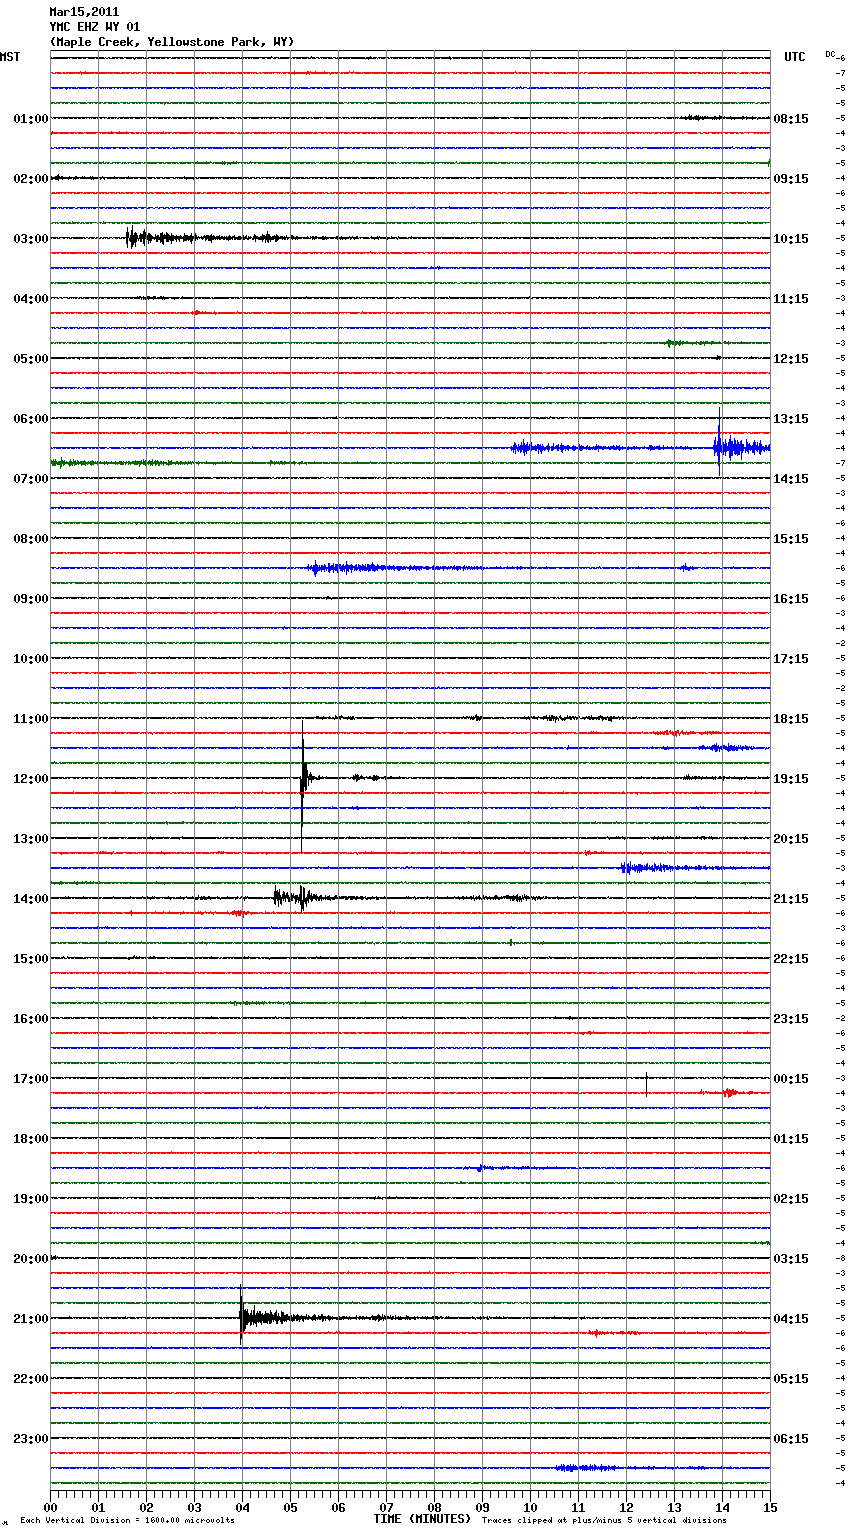Screen dimensions: 850x1534
Task: Click the '22:00' MST time label
Action: [x=31, y=1379]
